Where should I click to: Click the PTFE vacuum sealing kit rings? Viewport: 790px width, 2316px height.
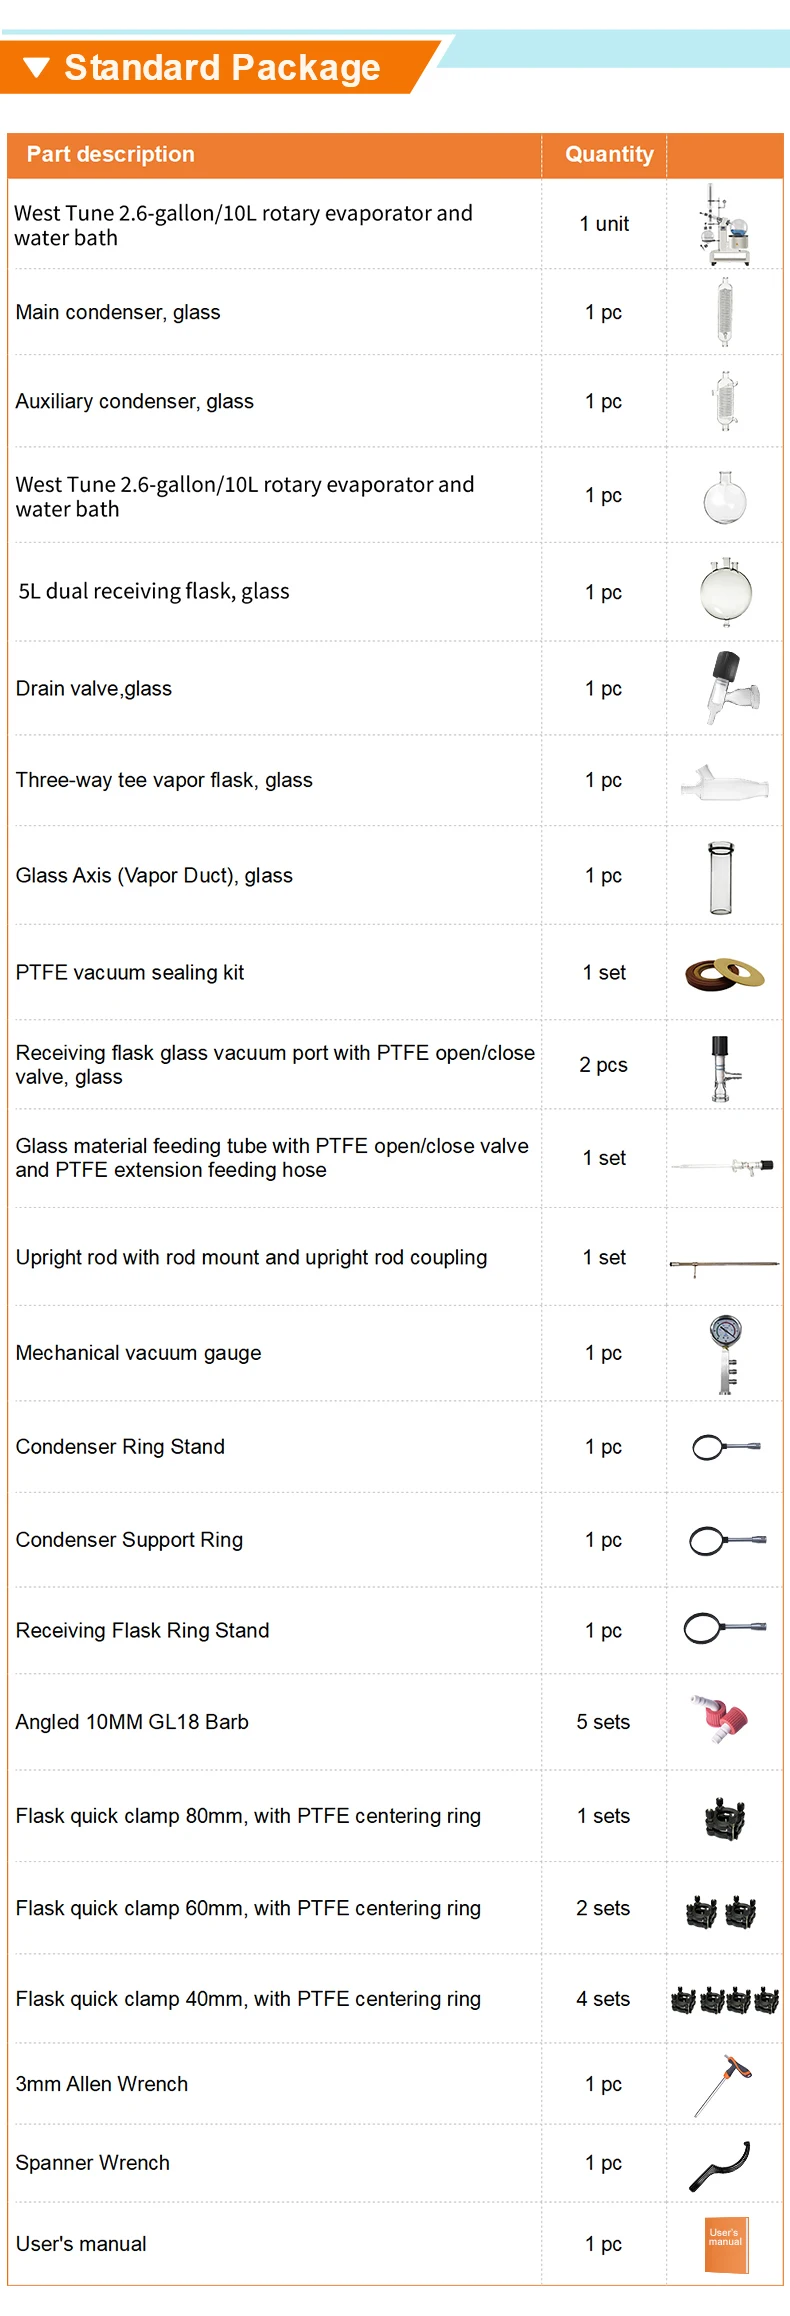(725, 972)
